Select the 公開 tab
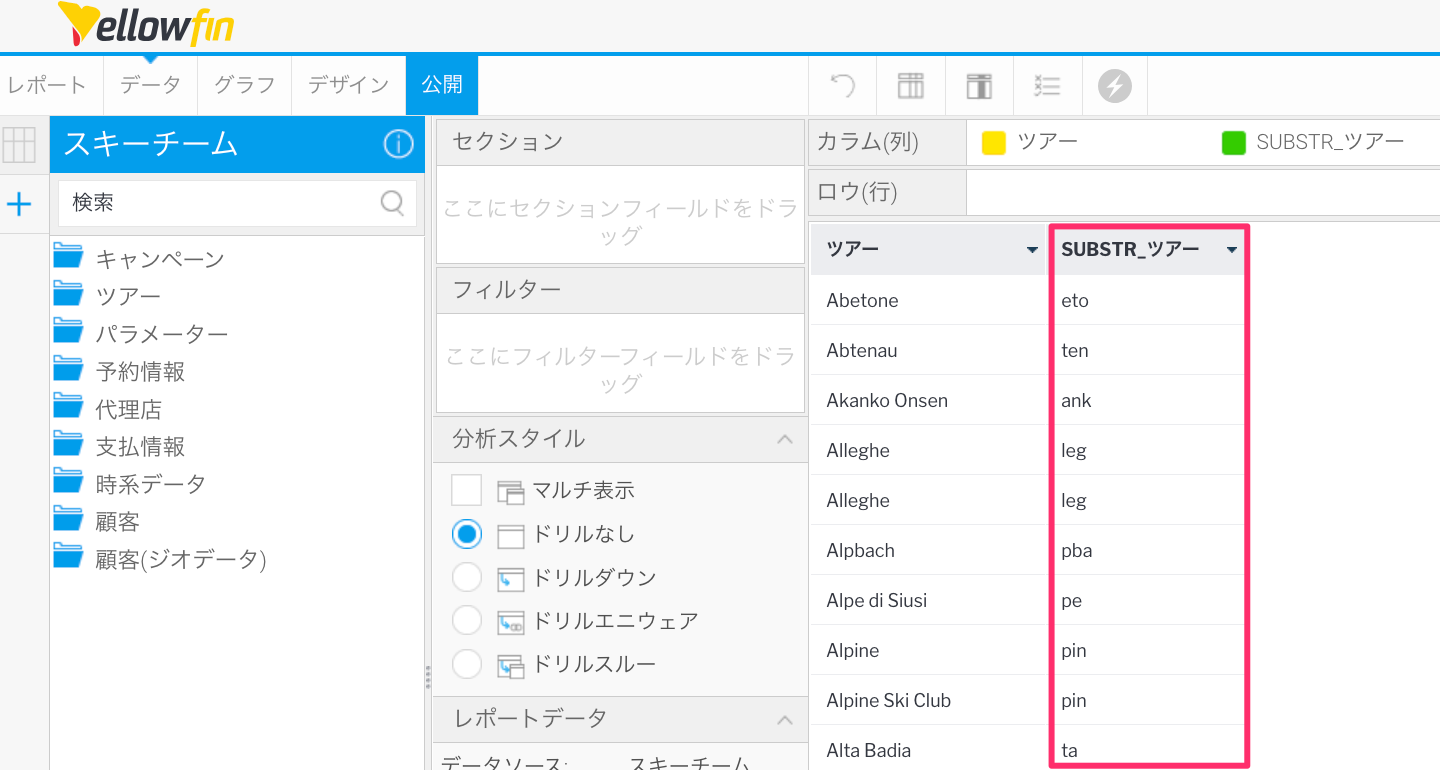This screenshot has width=1440, height=770. [442, 86]
